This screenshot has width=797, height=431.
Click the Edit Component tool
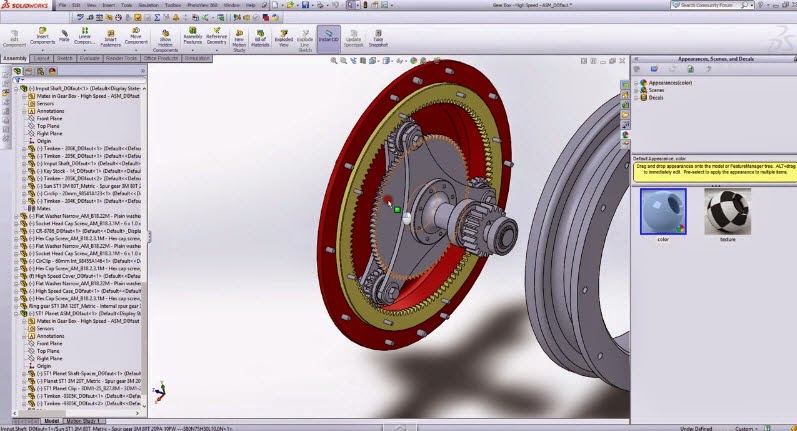[x=14, y=39]
